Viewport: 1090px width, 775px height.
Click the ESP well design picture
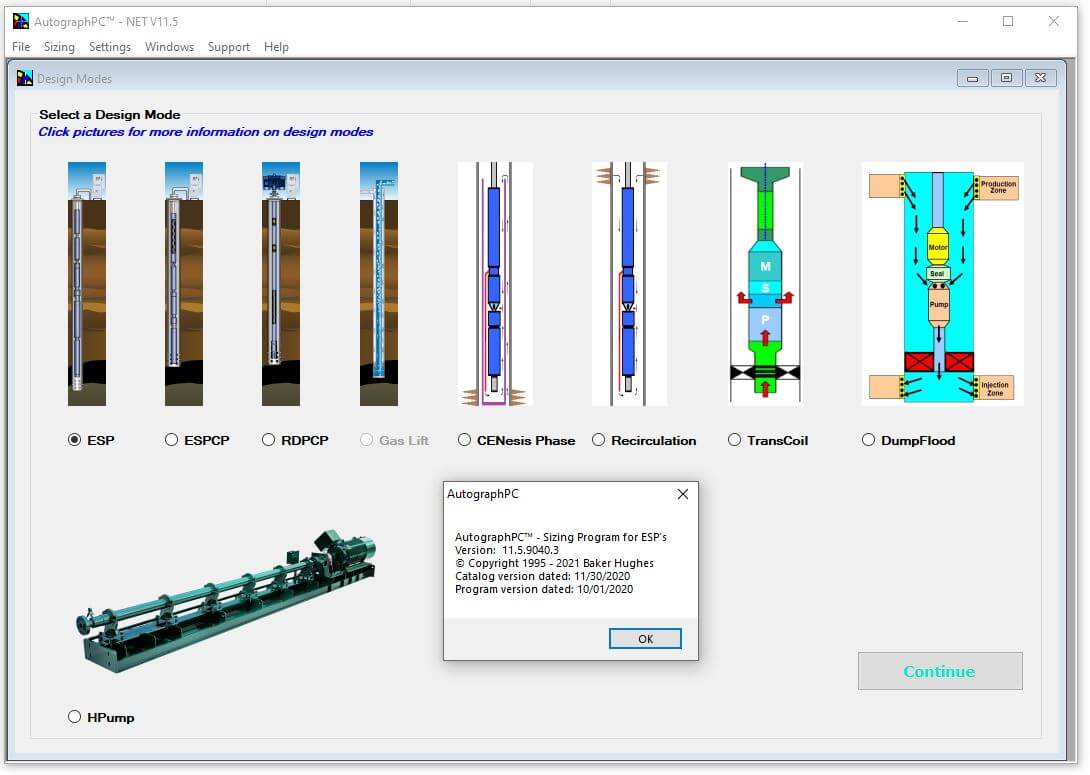click(x=86, y=283)
